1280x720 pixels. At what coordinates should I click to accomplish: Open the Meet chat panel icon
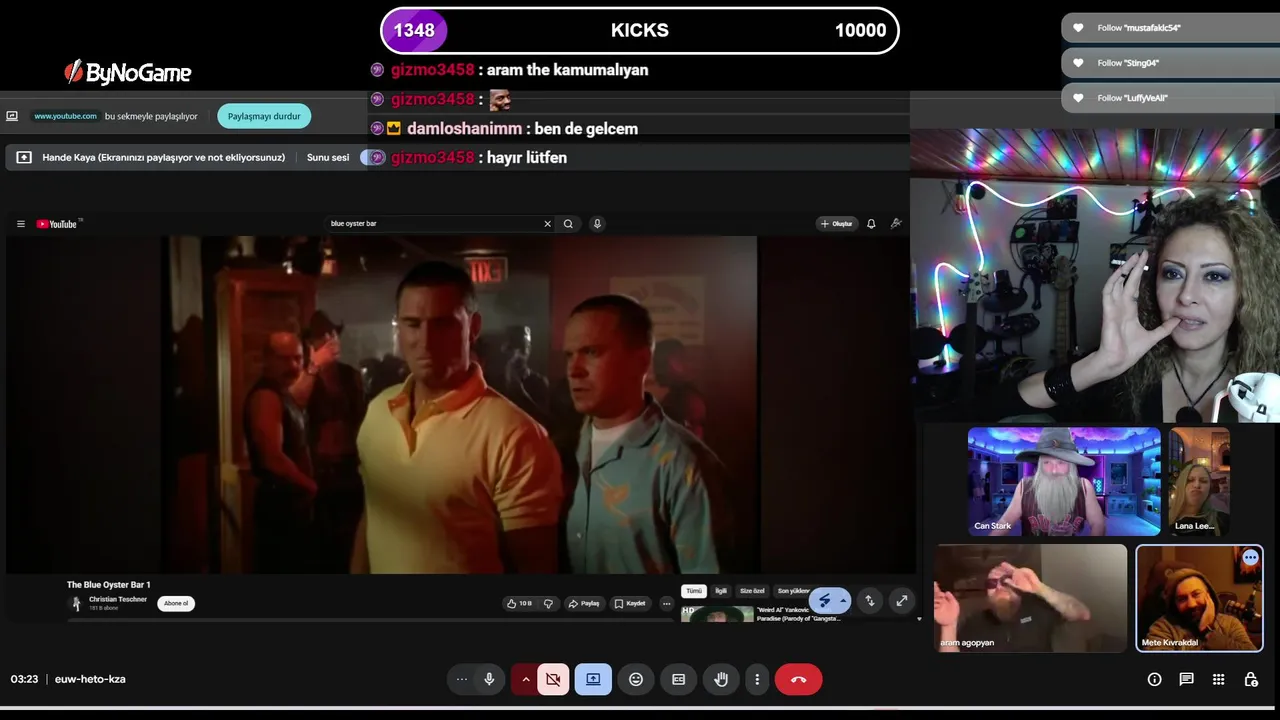click(x=1186, y=679)
